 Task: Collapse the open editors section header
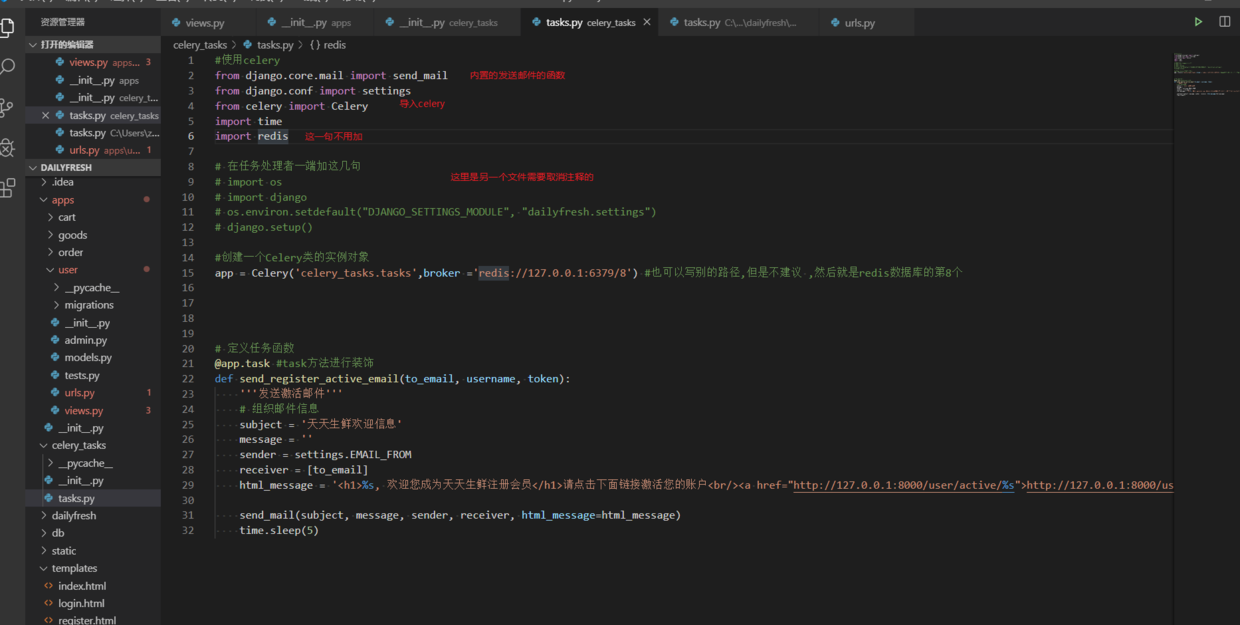93,44
